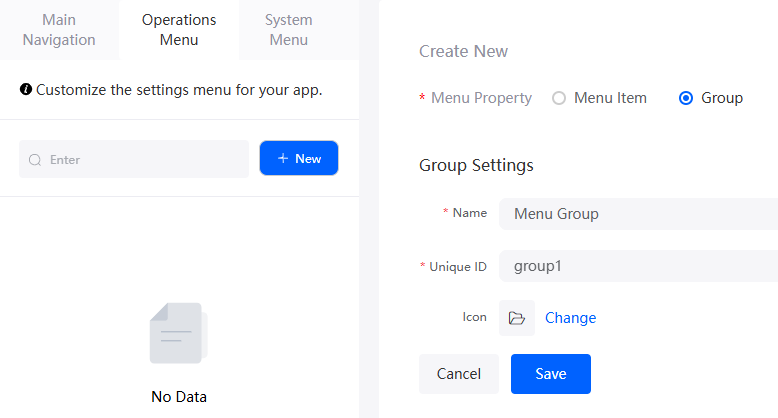The height and width of the screenshot is (418, 778).
Task: Click the folder icon next to Icon
Action: (x=517, y=318)
